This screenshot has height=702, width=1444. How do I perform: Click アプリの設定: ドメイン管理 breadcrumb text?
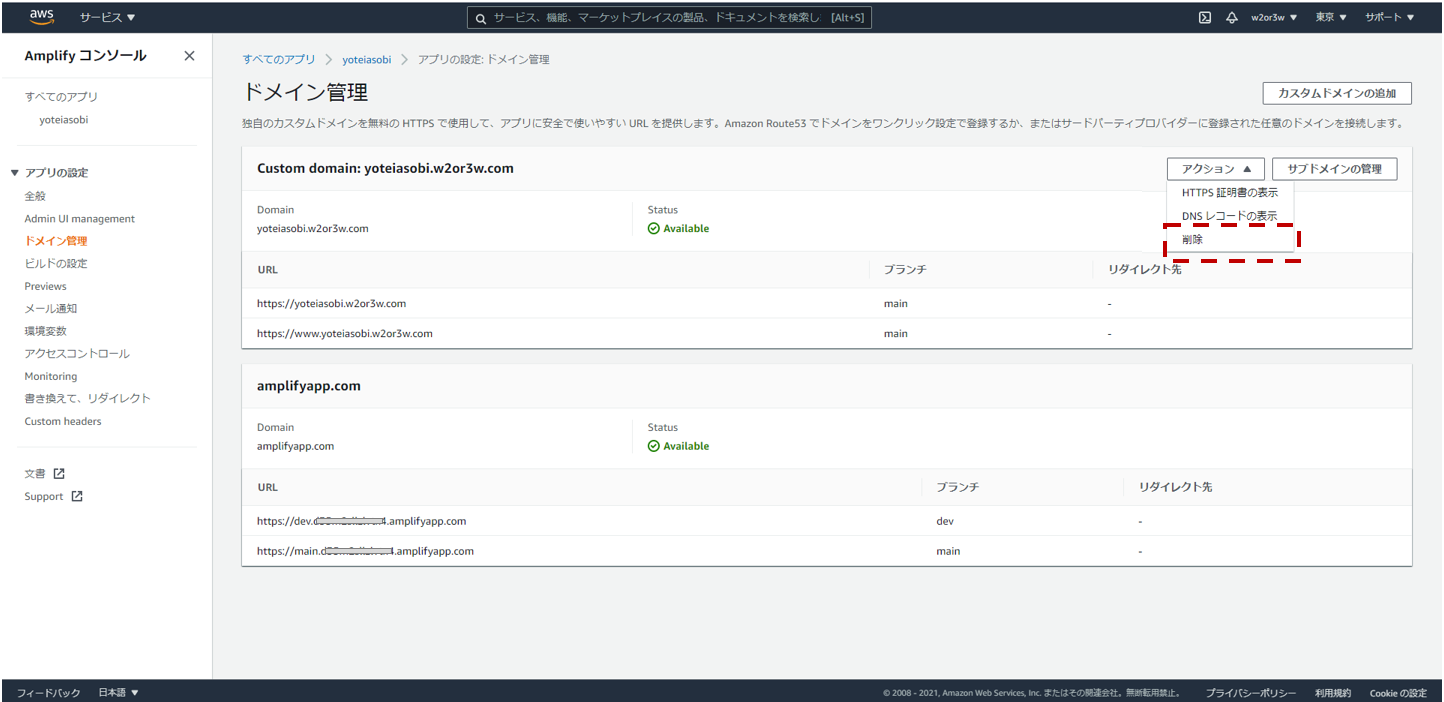coord(484,60)
